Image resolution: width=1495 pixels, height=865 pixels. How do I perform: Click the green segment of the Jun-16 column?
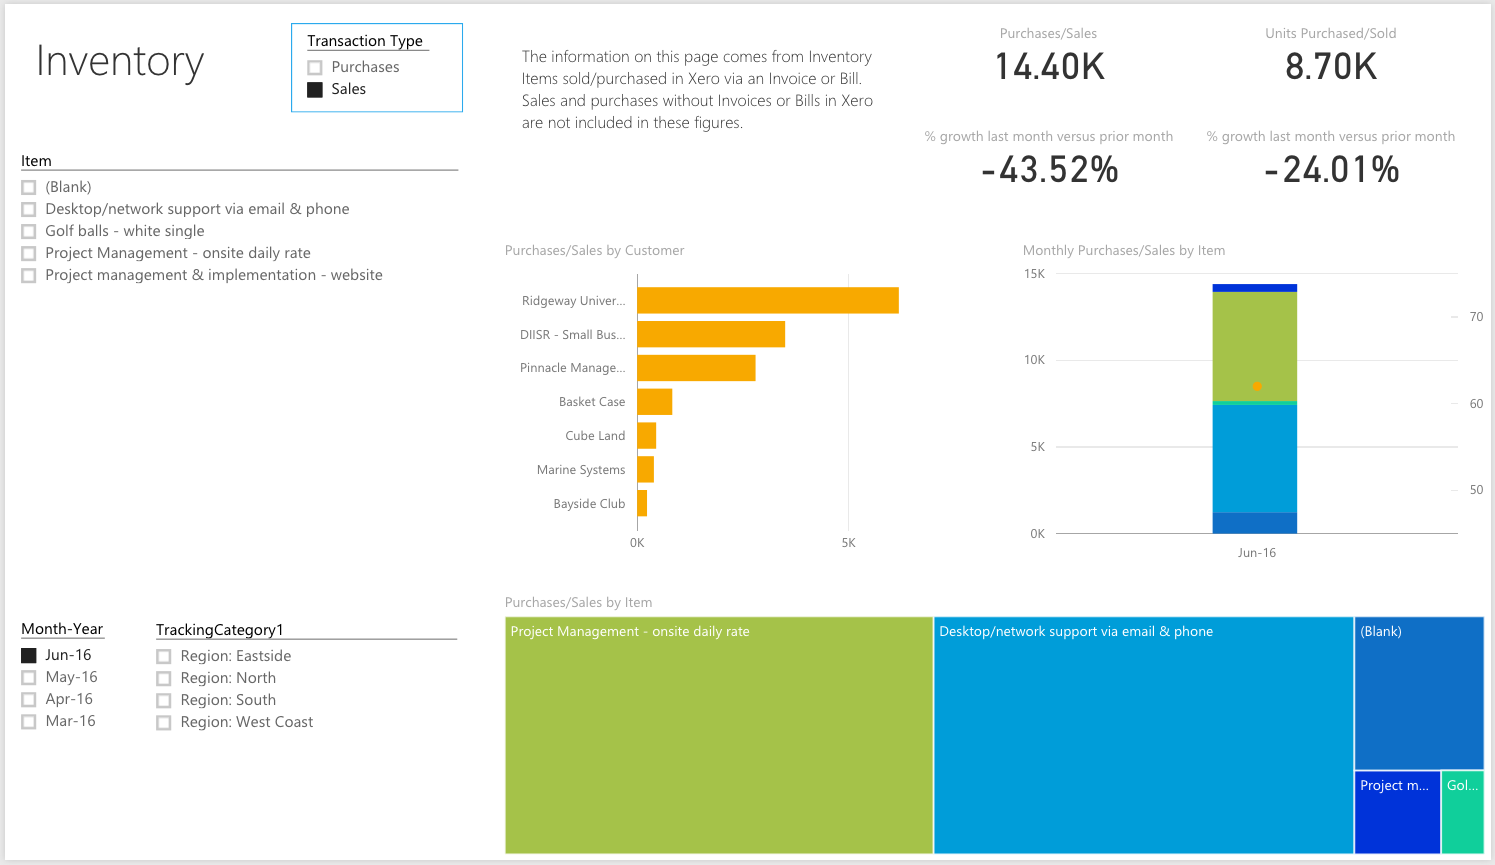(x=1255, y=346)
